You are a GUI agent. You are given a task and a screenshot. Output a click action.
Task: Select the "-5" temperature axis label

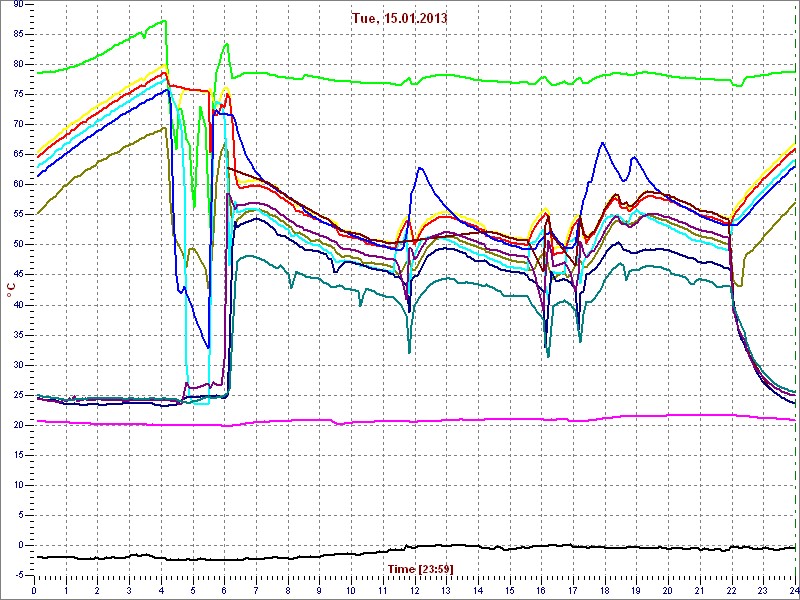point(19,576)
